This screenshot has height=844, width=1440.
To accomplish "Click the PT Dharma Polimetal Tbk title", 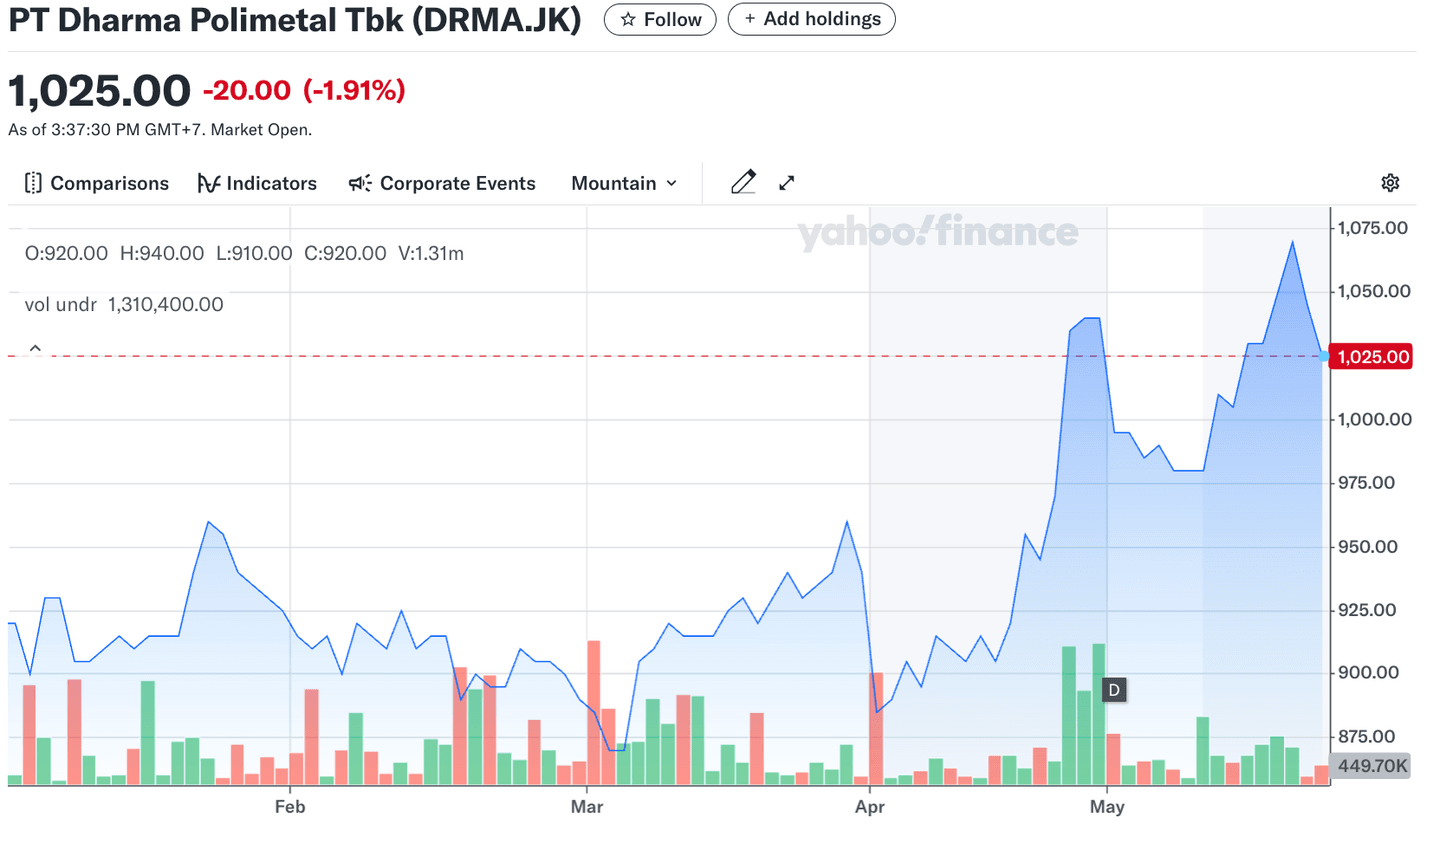I will click(x=295, y=19).
